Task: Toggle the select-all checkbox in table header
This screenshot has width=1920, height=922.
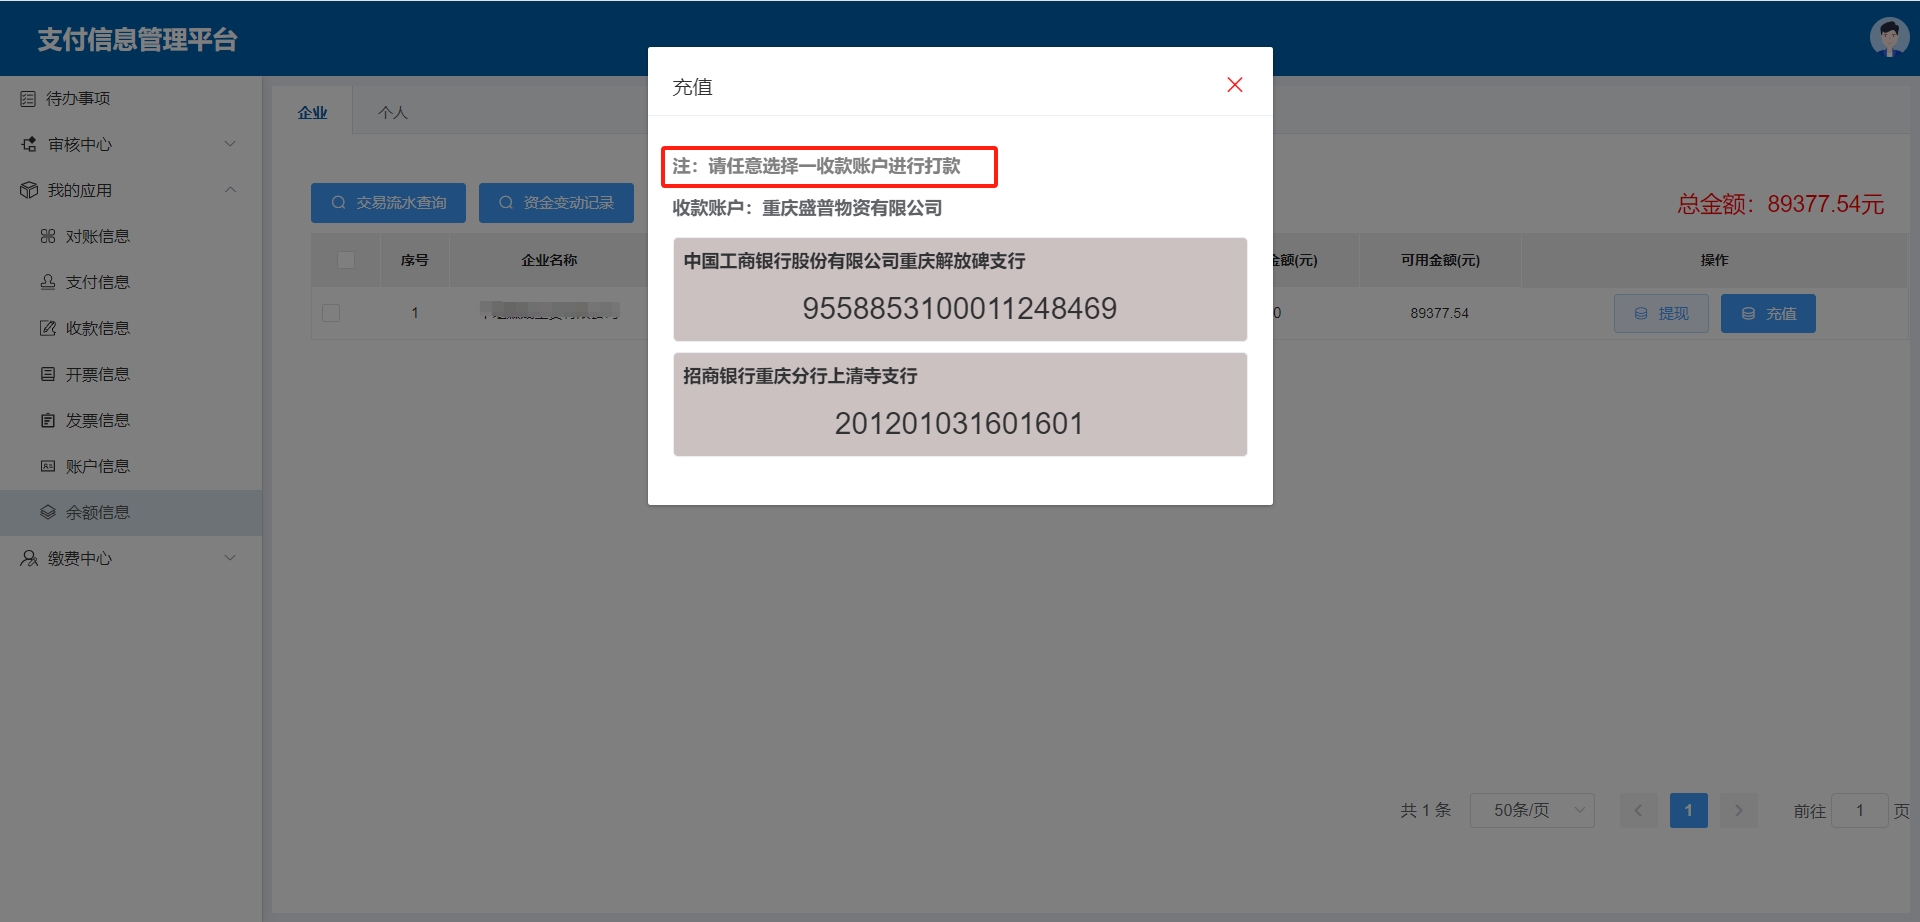Action: click(346, 260)
